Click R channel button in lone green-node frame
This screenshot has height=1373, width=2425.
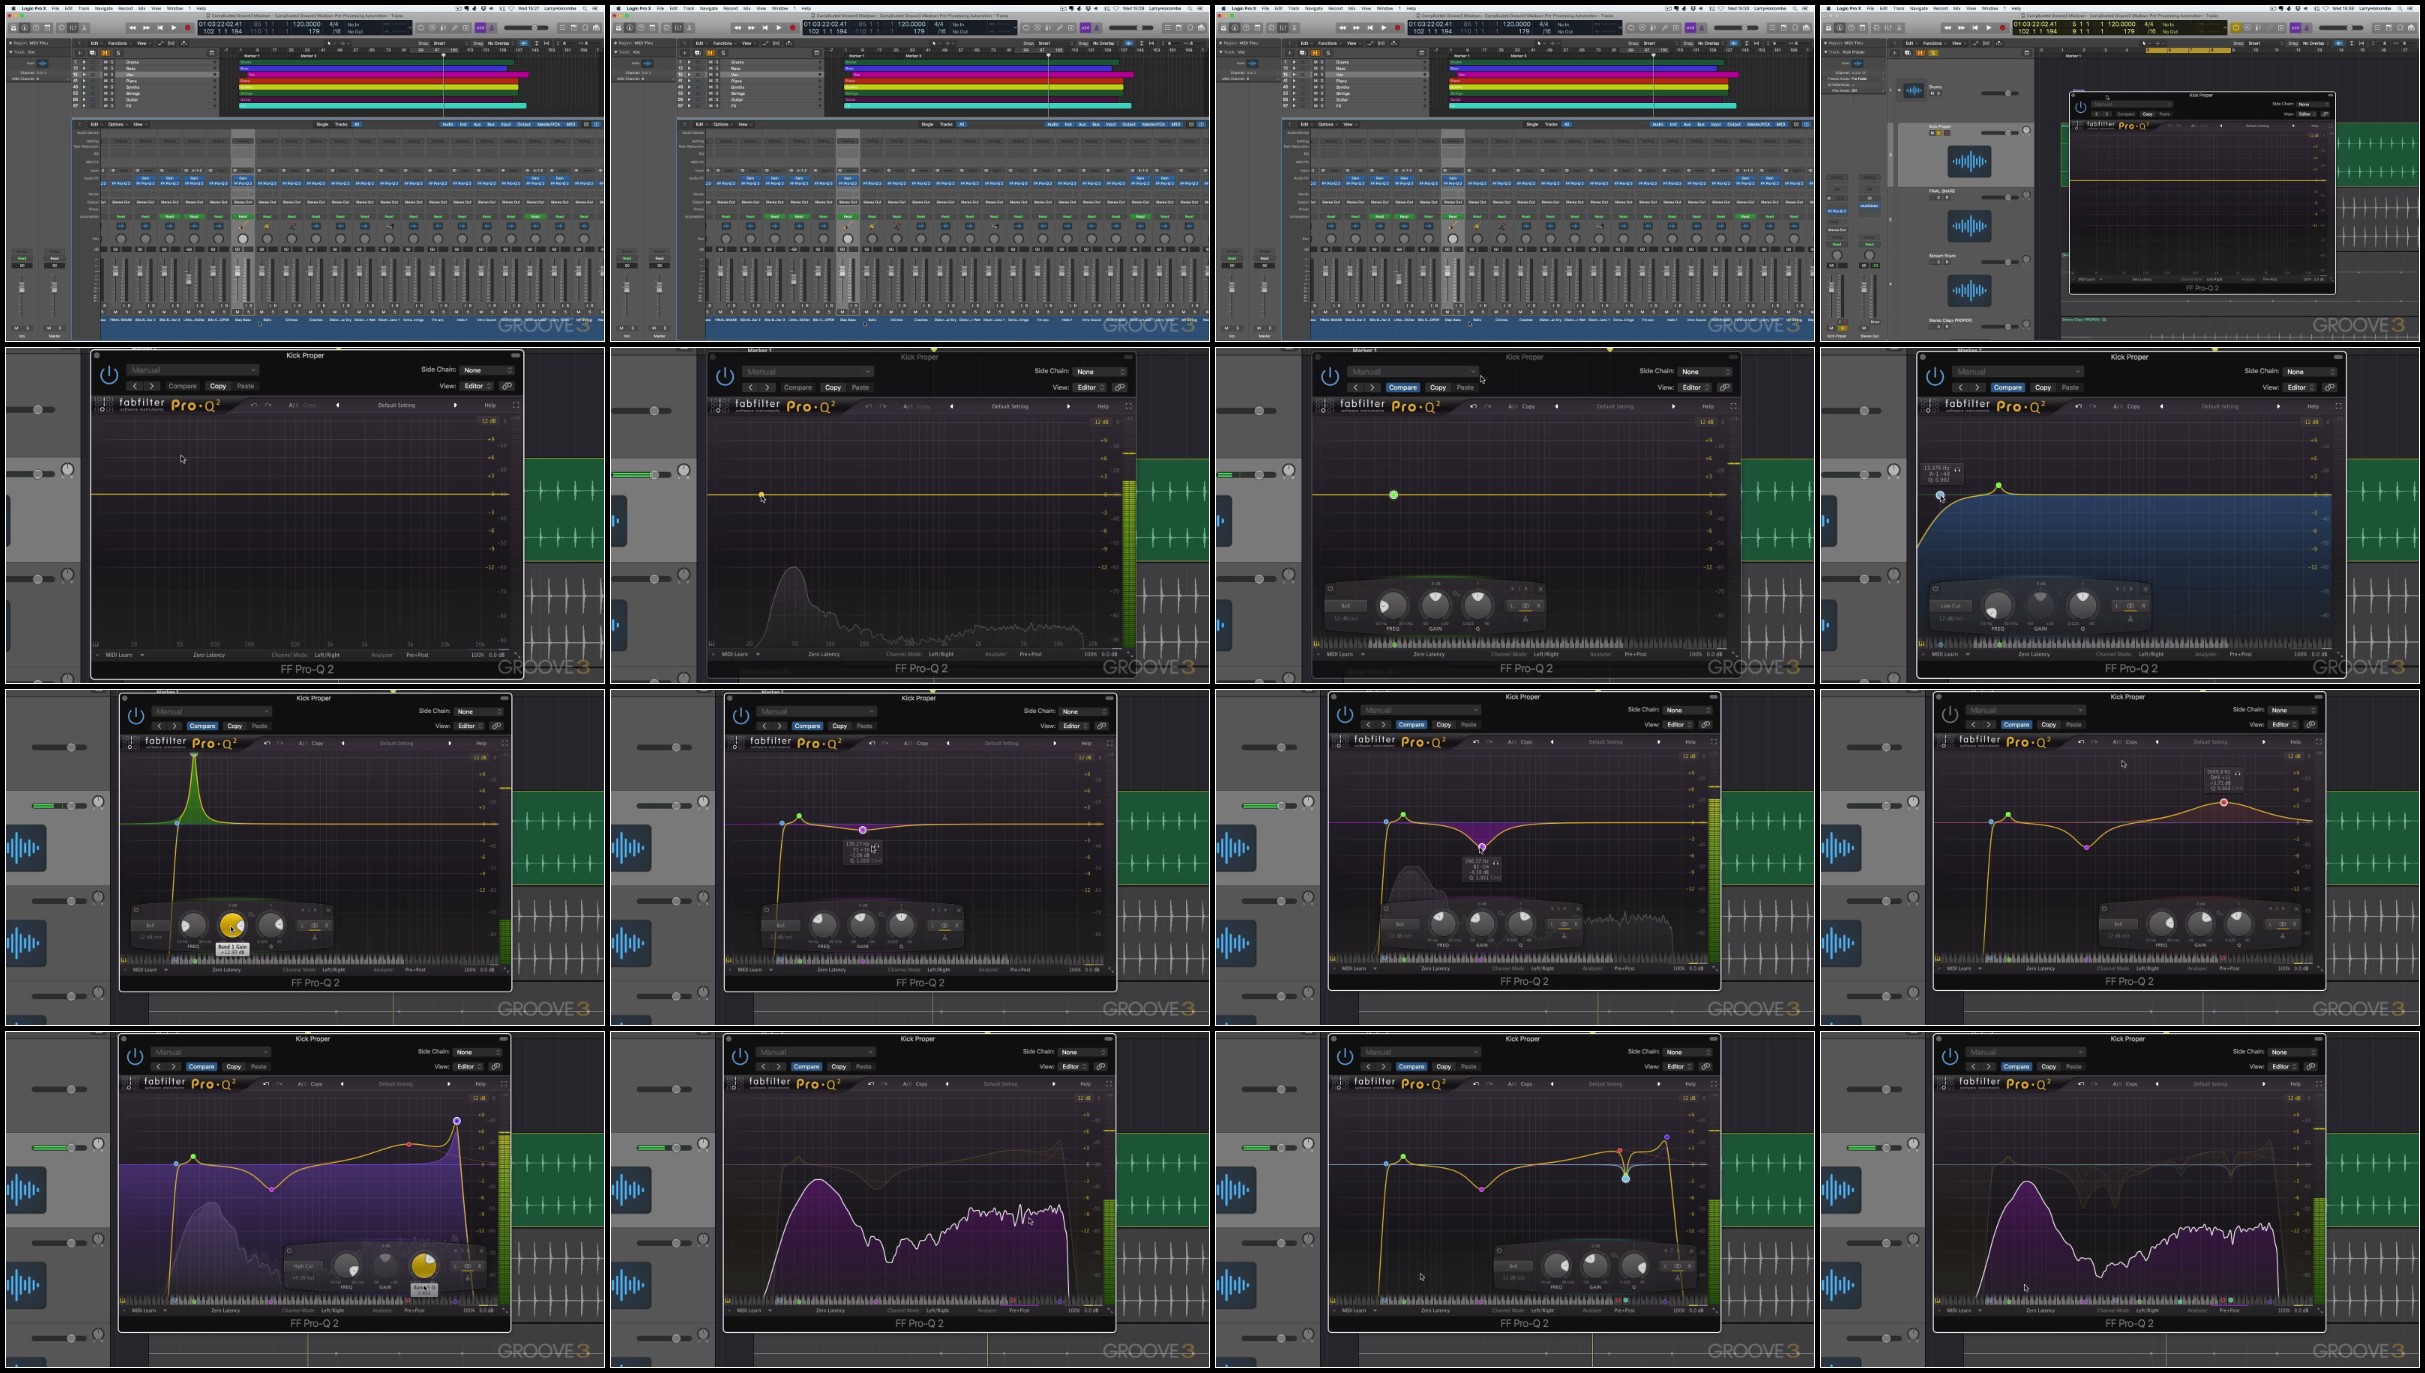(x=1538, y=606)
